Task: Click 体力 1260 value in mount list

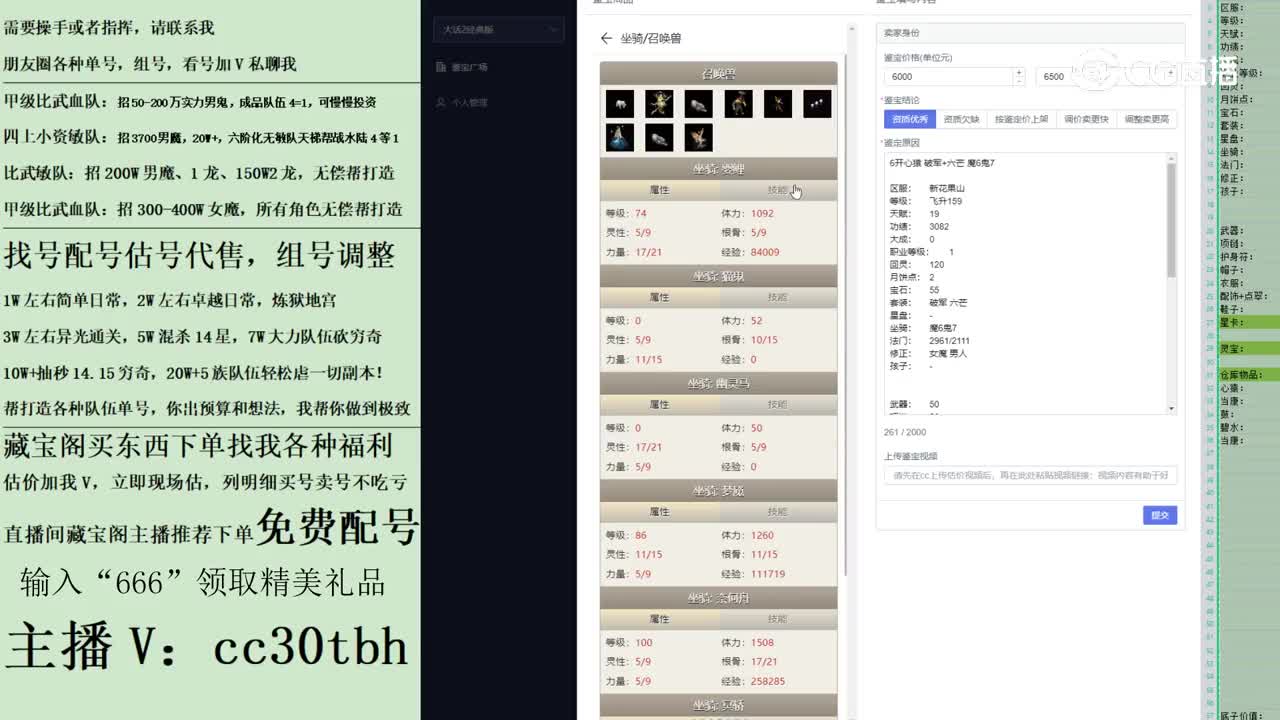Action: tap(762, 535)
